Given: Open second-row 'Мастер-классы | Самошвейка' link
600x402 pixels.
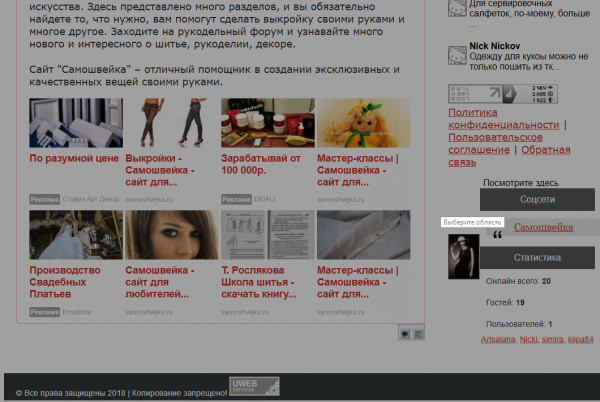Looking at the screenshot, I should click(358, 282).
